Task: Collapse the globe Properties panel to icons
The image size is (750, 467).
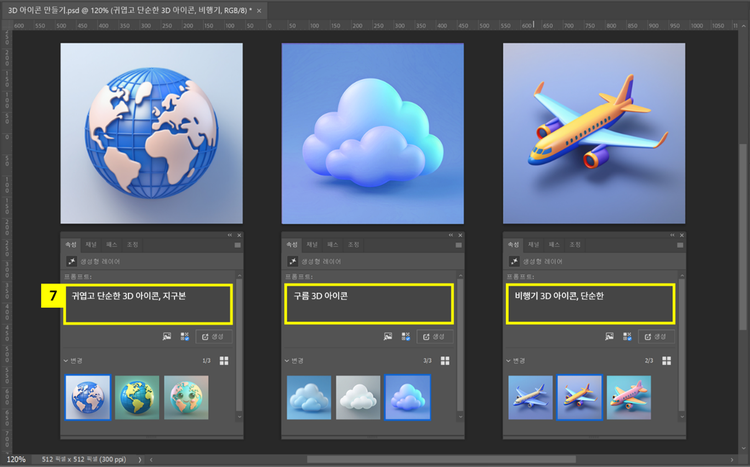Action: [230, 235]
